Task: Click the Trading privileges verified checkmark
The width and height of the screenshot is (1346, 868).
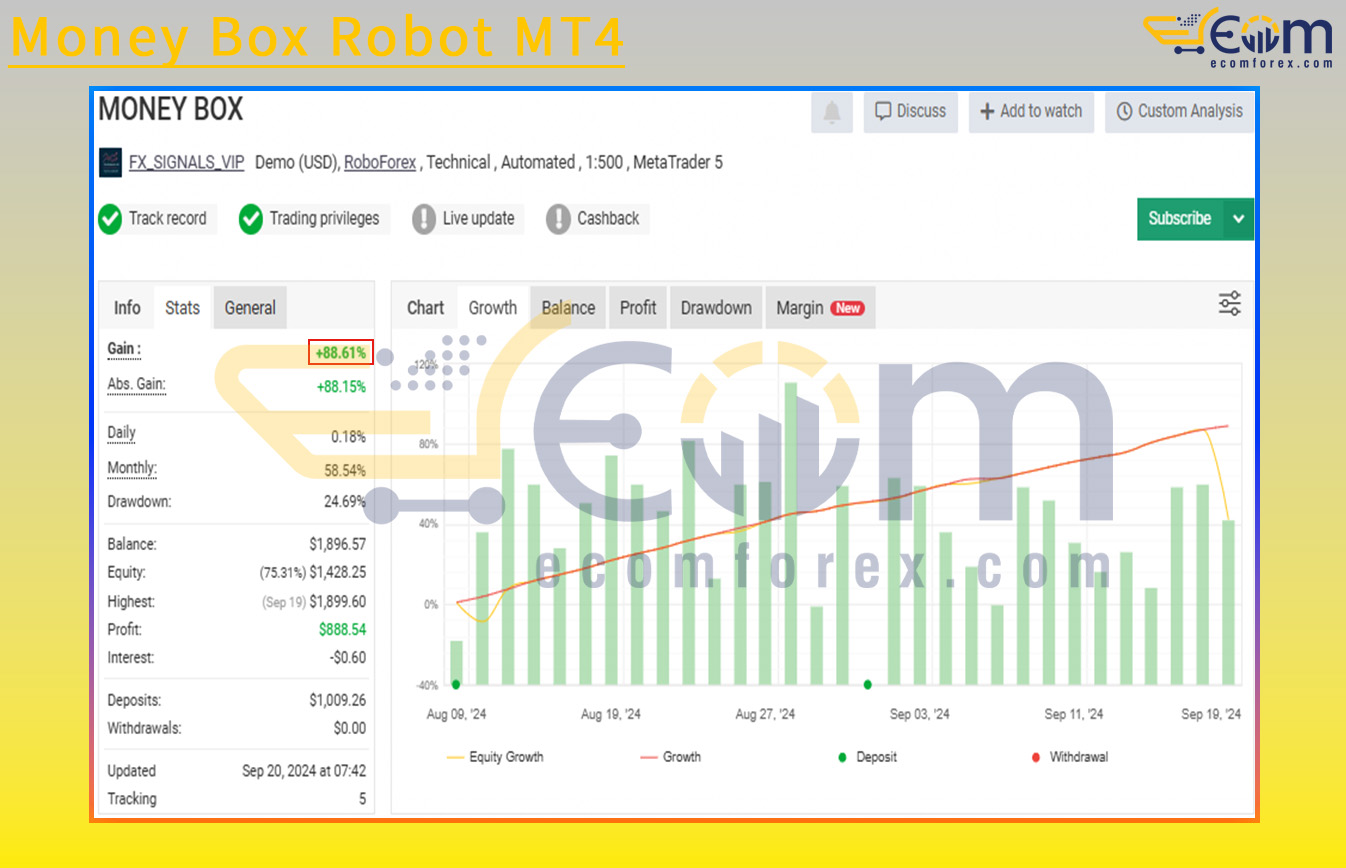Action: click(251, 219)
